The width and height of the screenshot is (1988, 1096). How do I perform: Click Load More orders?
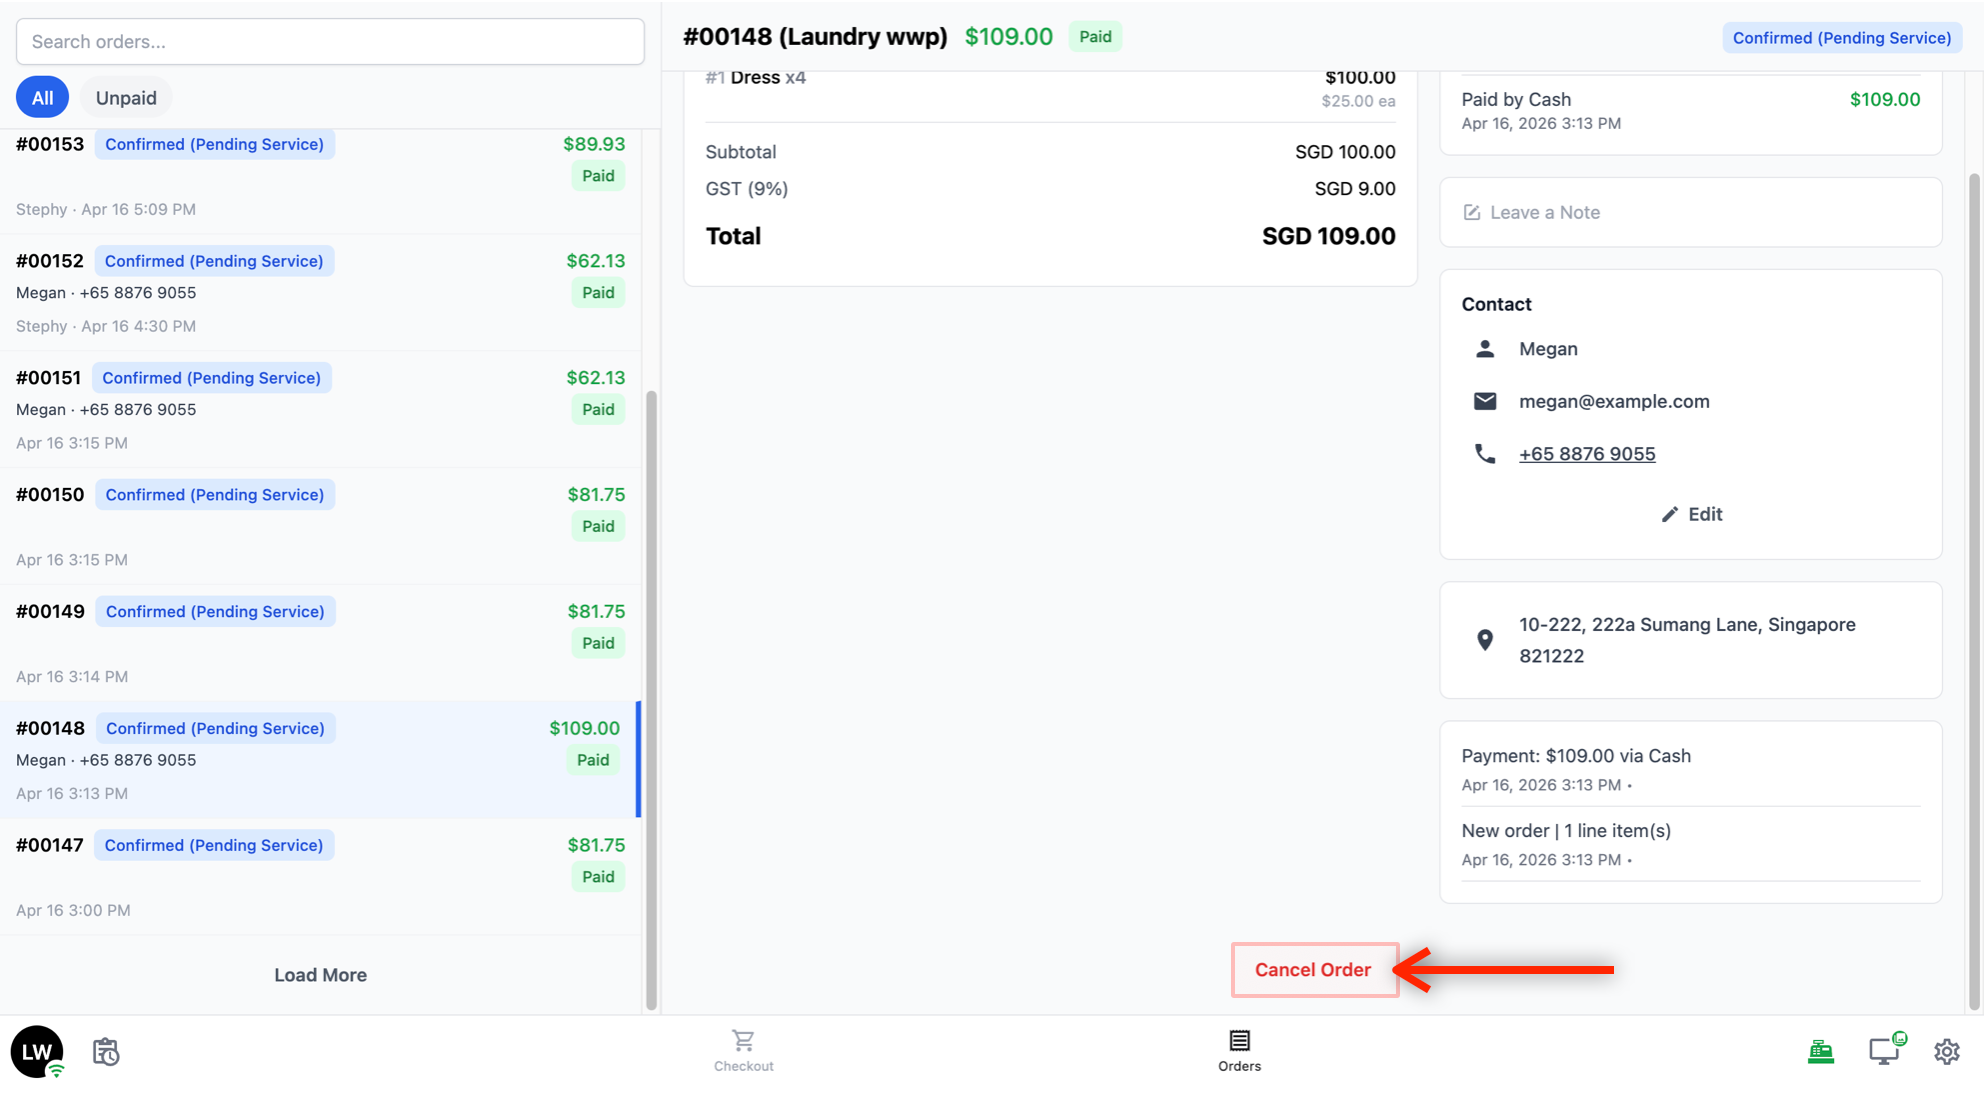[320, 975]
